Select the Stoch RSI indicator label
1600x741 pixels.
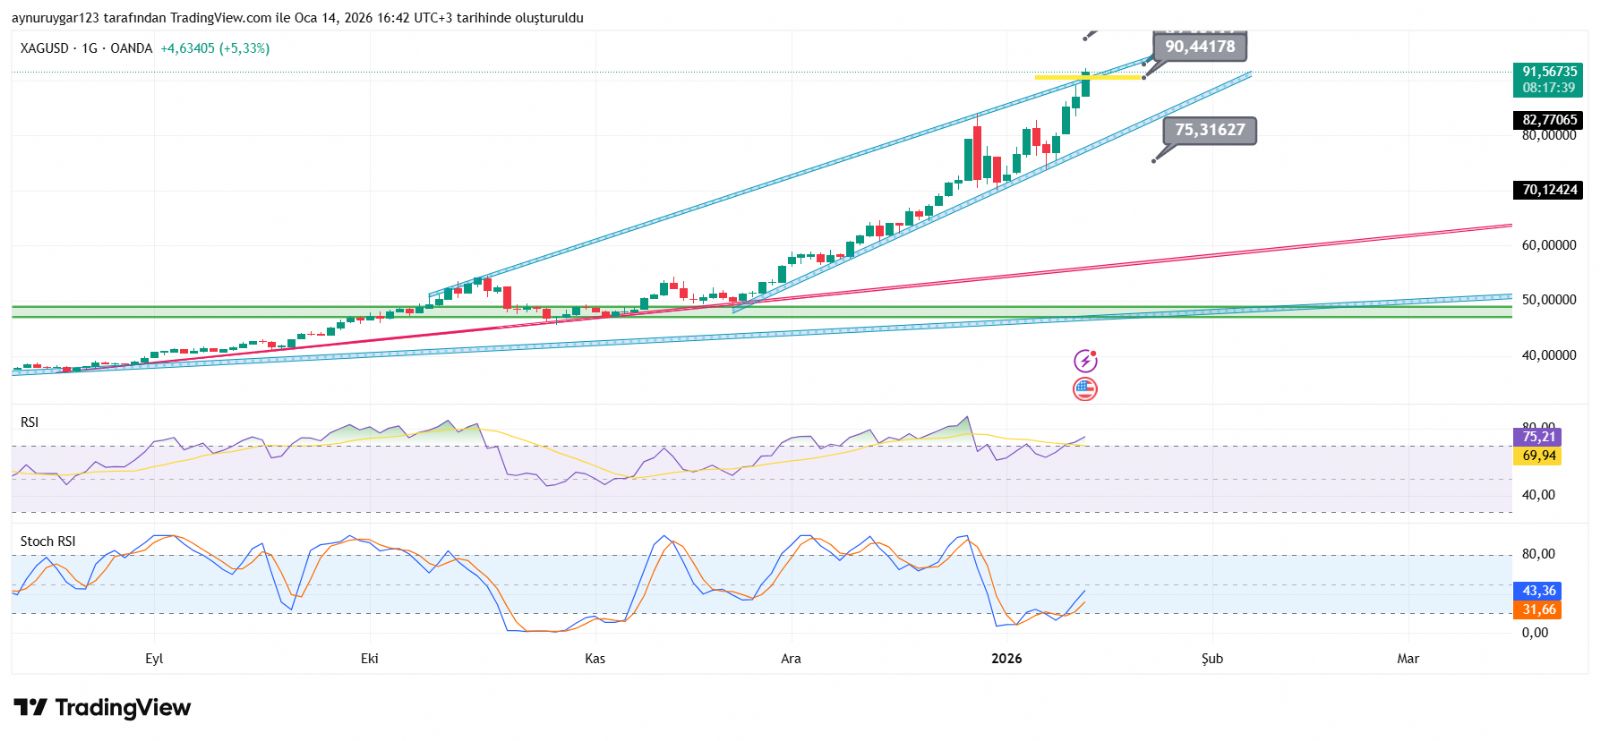click(48, 541)
